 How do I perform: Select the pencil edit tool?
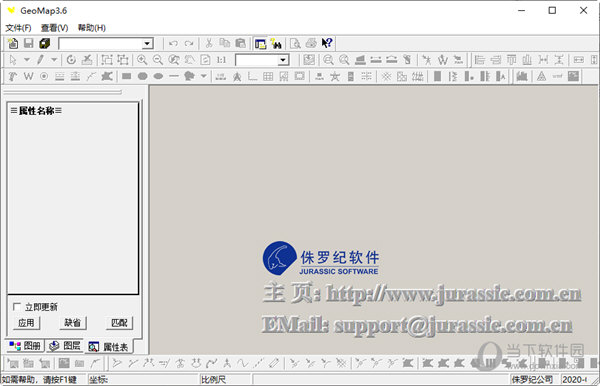[x=40, y=60]
